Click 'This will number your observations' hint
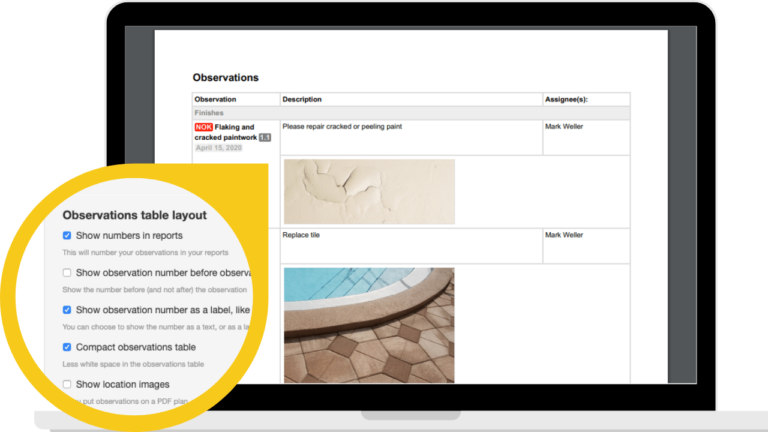 click(x=145, y=253)
